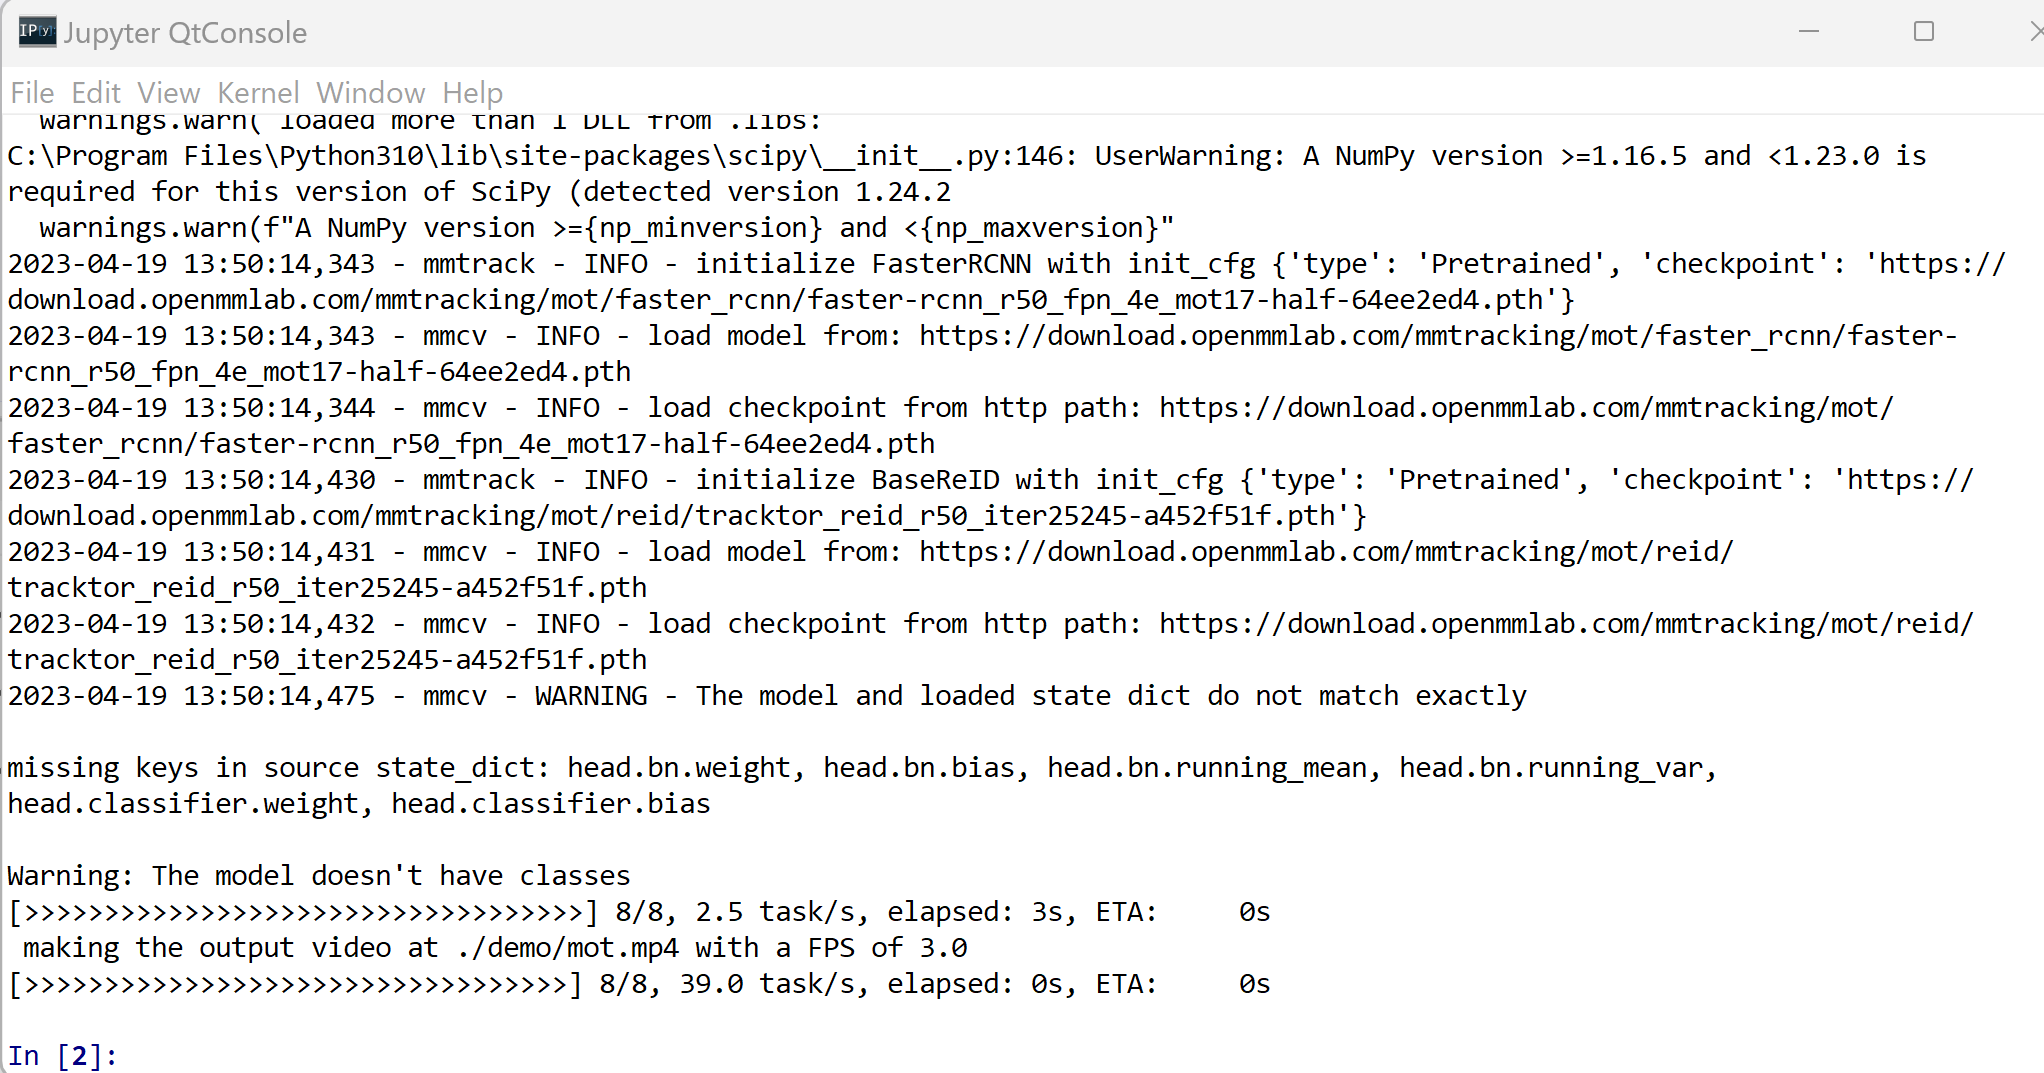Open the Kernel menu
Image resolution: width=2044 pixels, height=1073 pixels.
pos(258,93)
